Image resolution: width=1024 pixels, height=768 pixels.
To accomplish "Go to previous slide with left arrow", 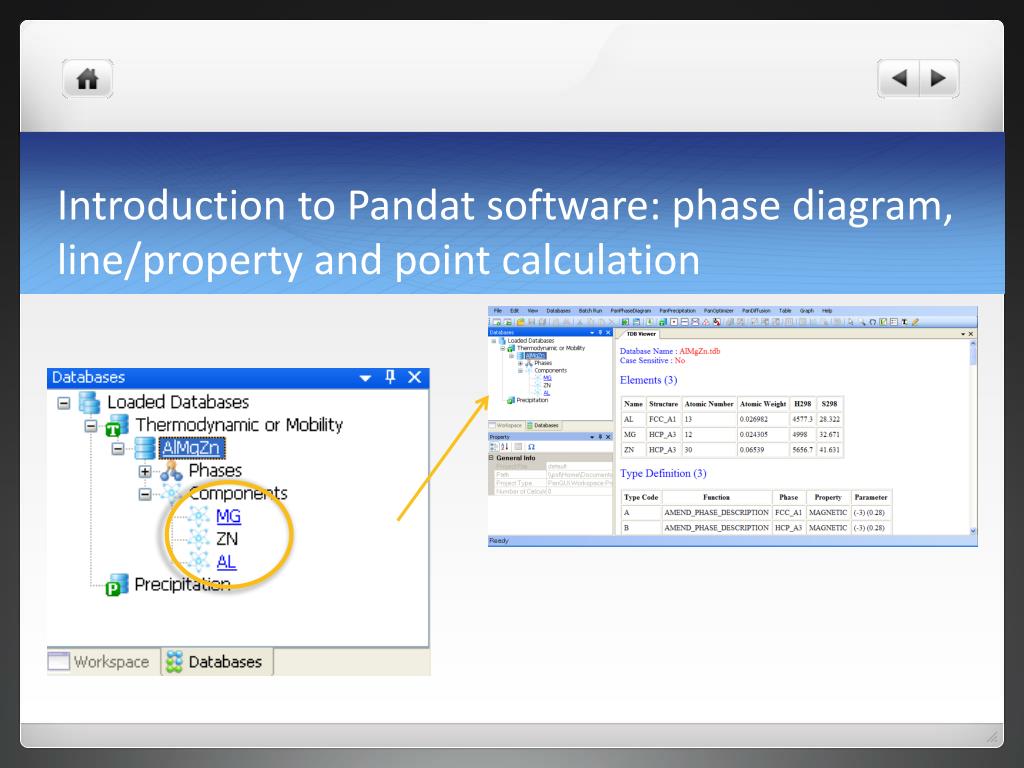I will [899, 78].
